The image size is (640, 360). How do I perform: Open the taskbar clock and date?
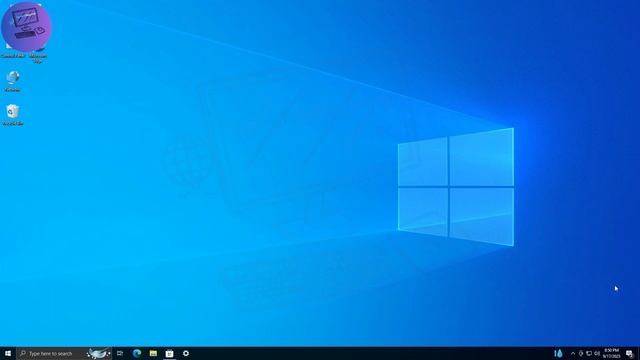point(611,353)
